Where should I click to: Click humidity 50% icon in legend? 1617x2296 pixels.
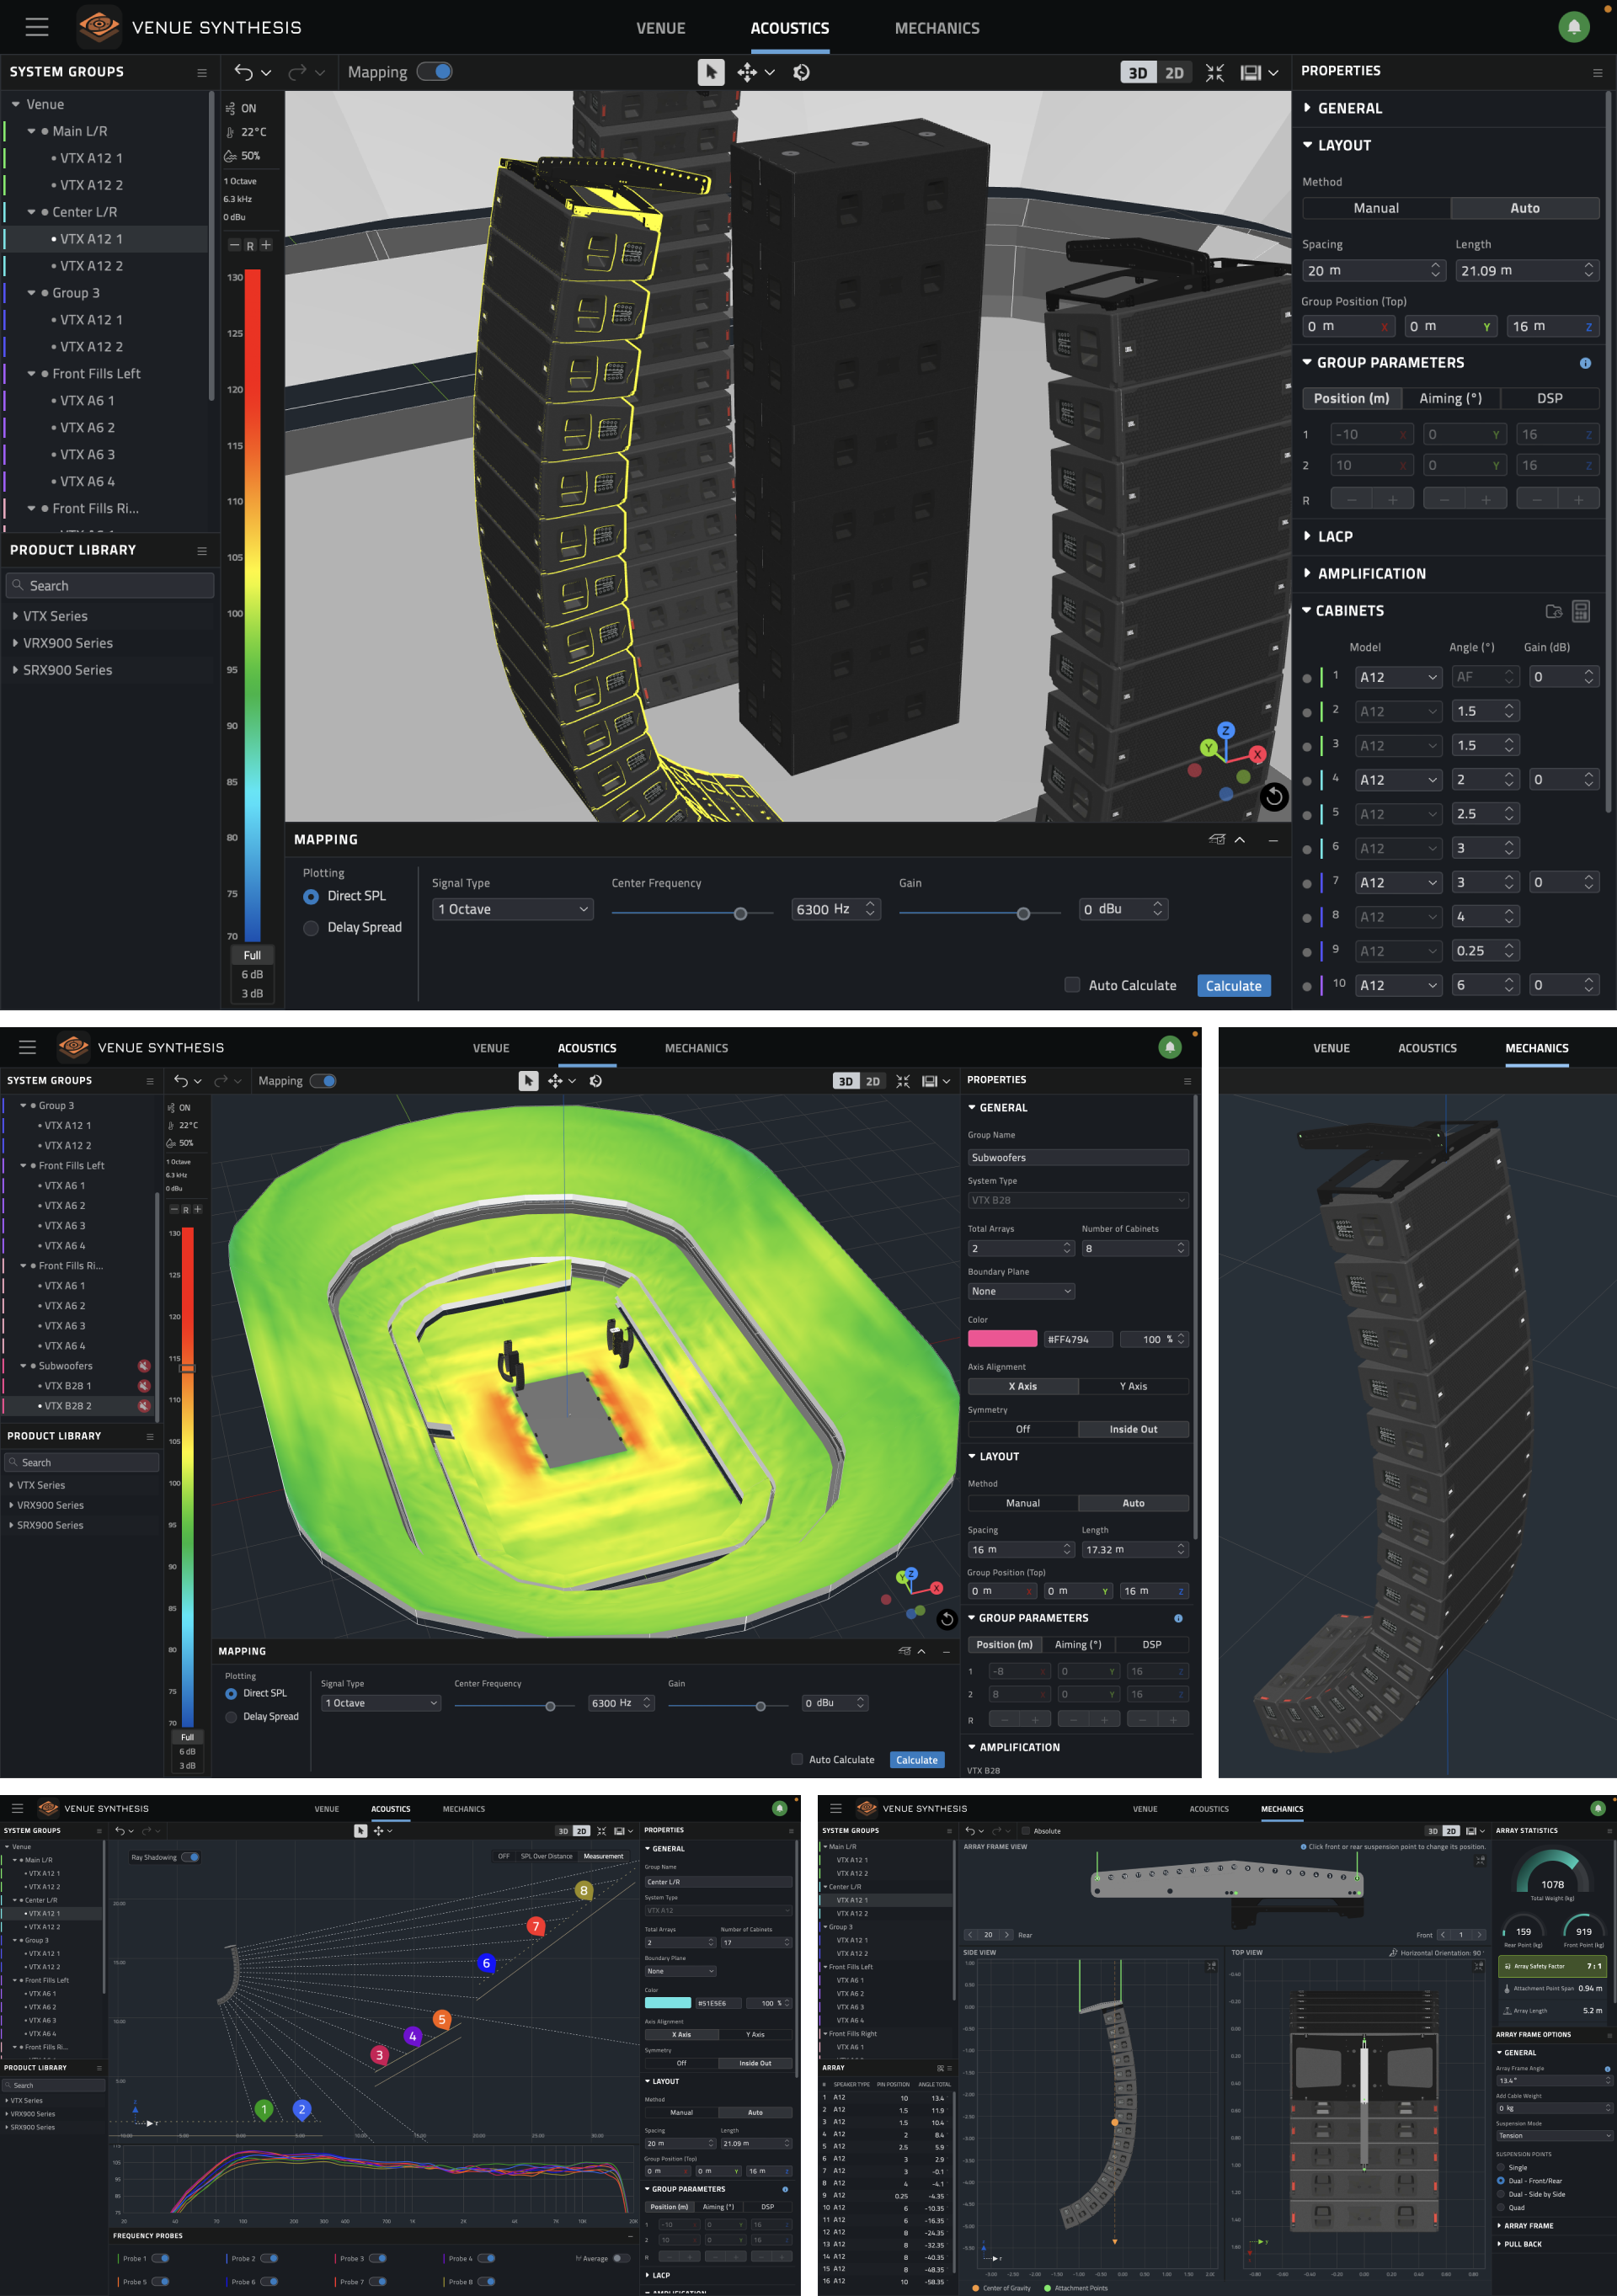tap(230, 156)
